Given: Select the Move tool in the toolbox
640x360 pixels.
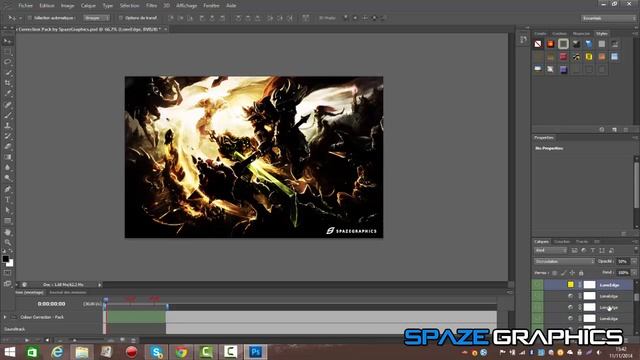Looking at the screenshot, I should pos(8,41).
